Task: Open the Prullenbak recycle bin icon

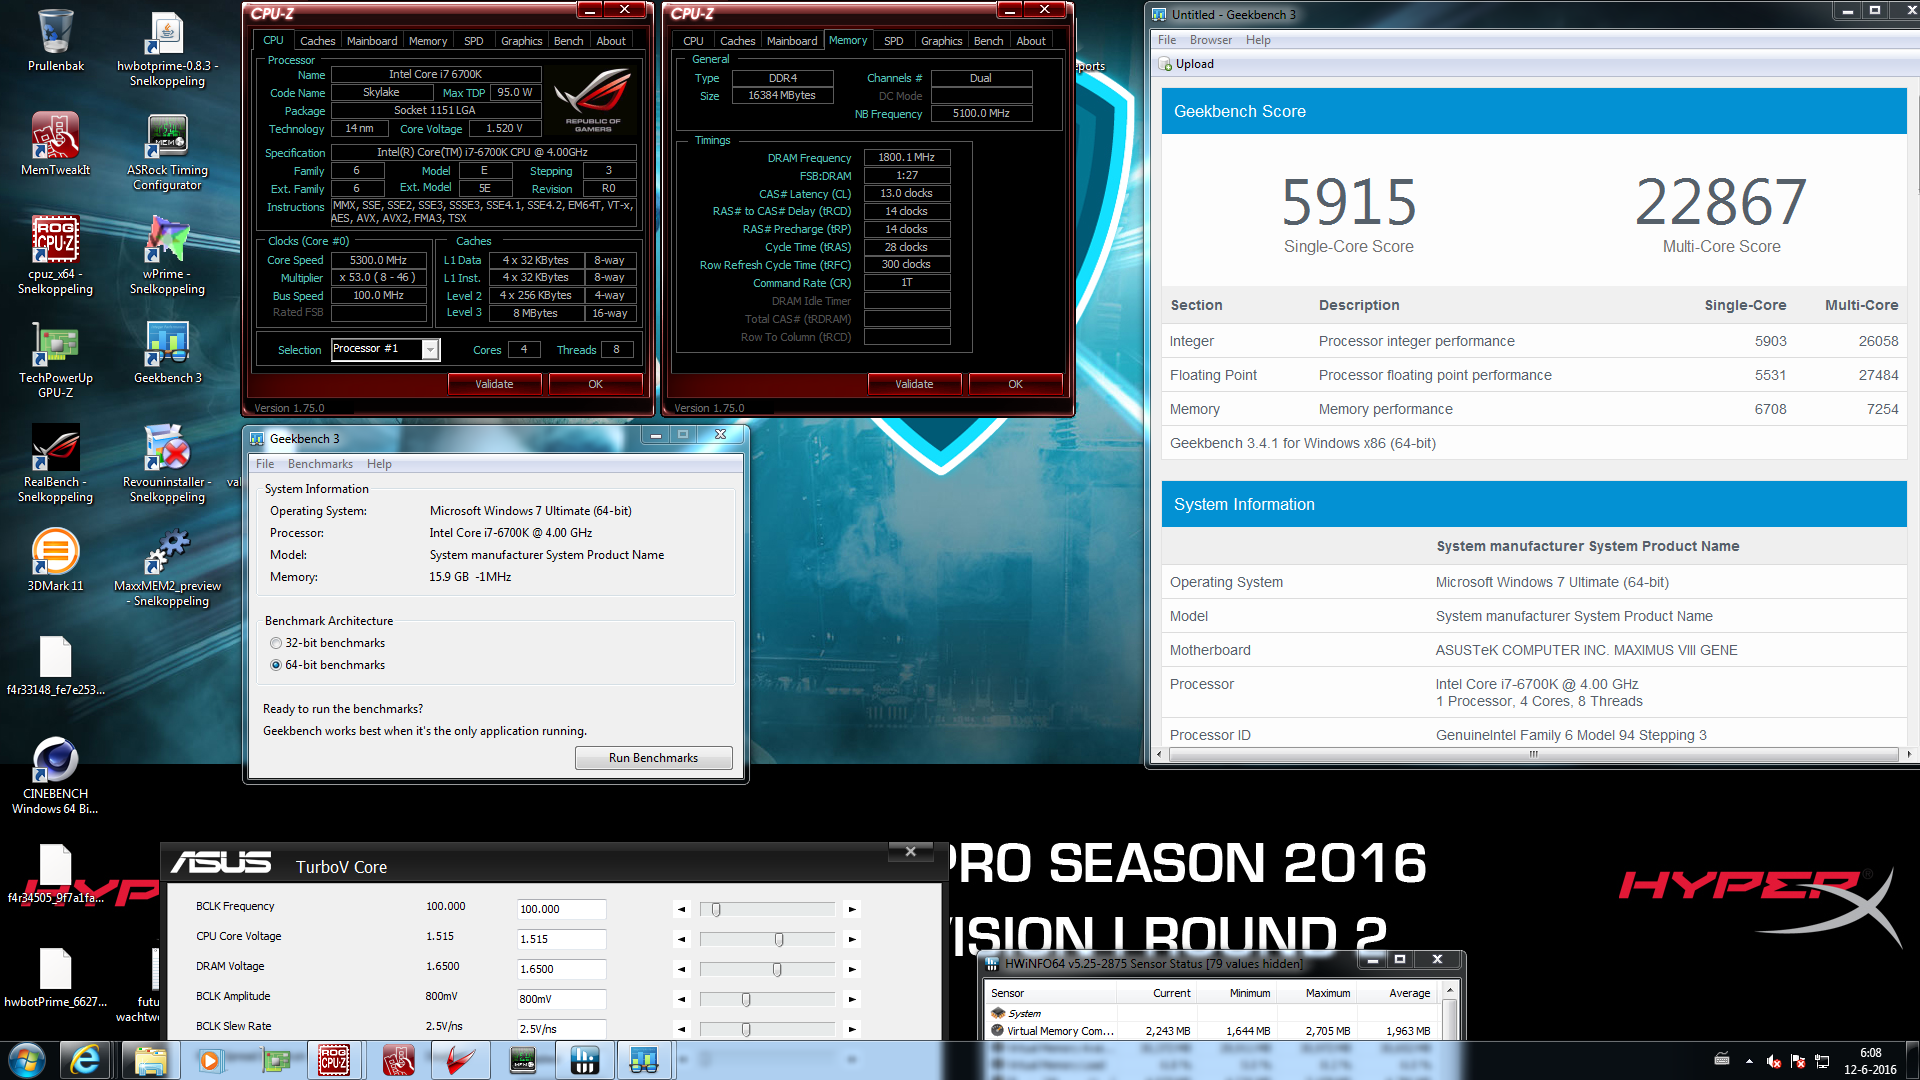Action: point(56,41)
